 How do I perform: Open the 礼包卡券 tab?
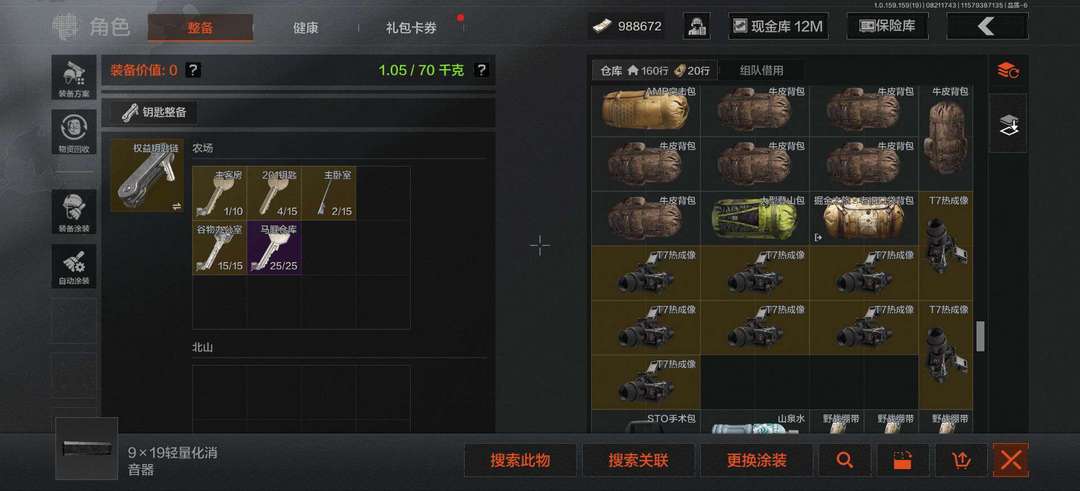click(x=411, y=28)
